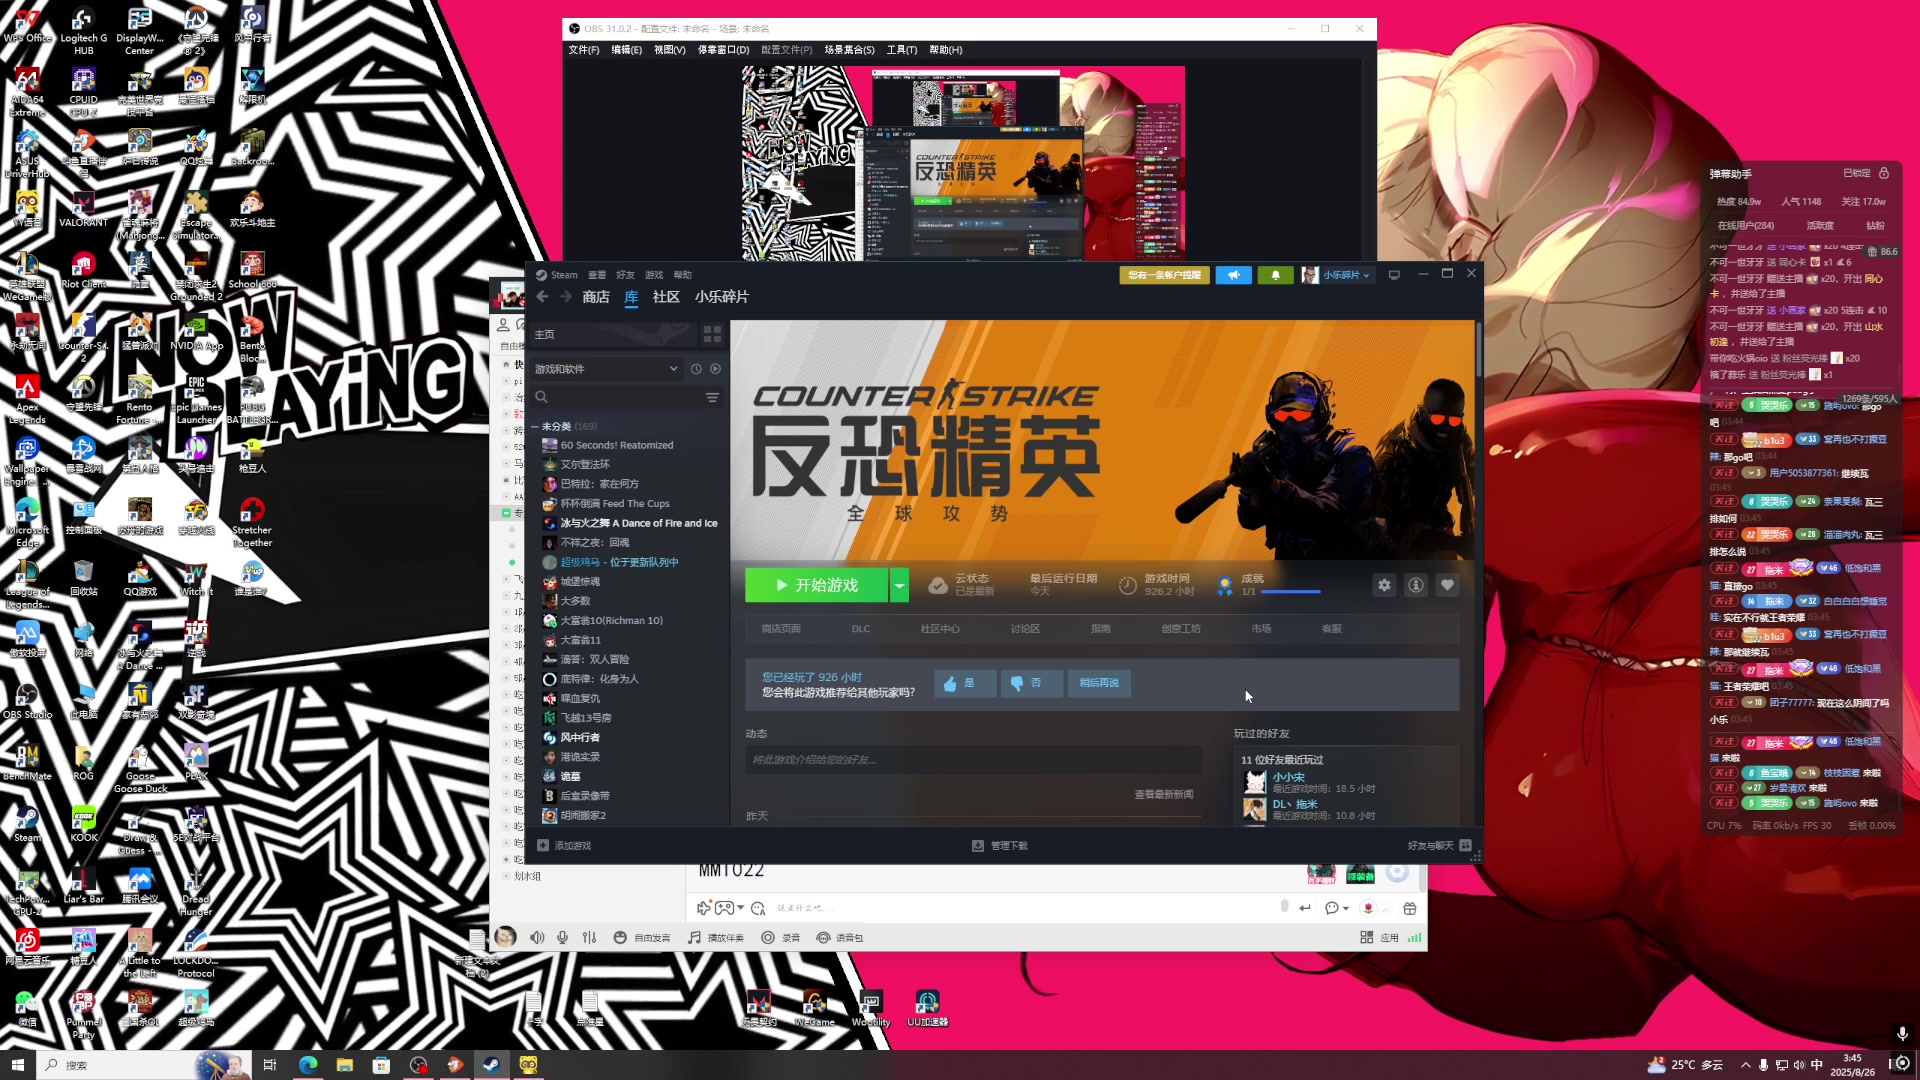1920x1080 pixels.
Task: Collapse the 未分类 category
Action: [x=535, y=426]
